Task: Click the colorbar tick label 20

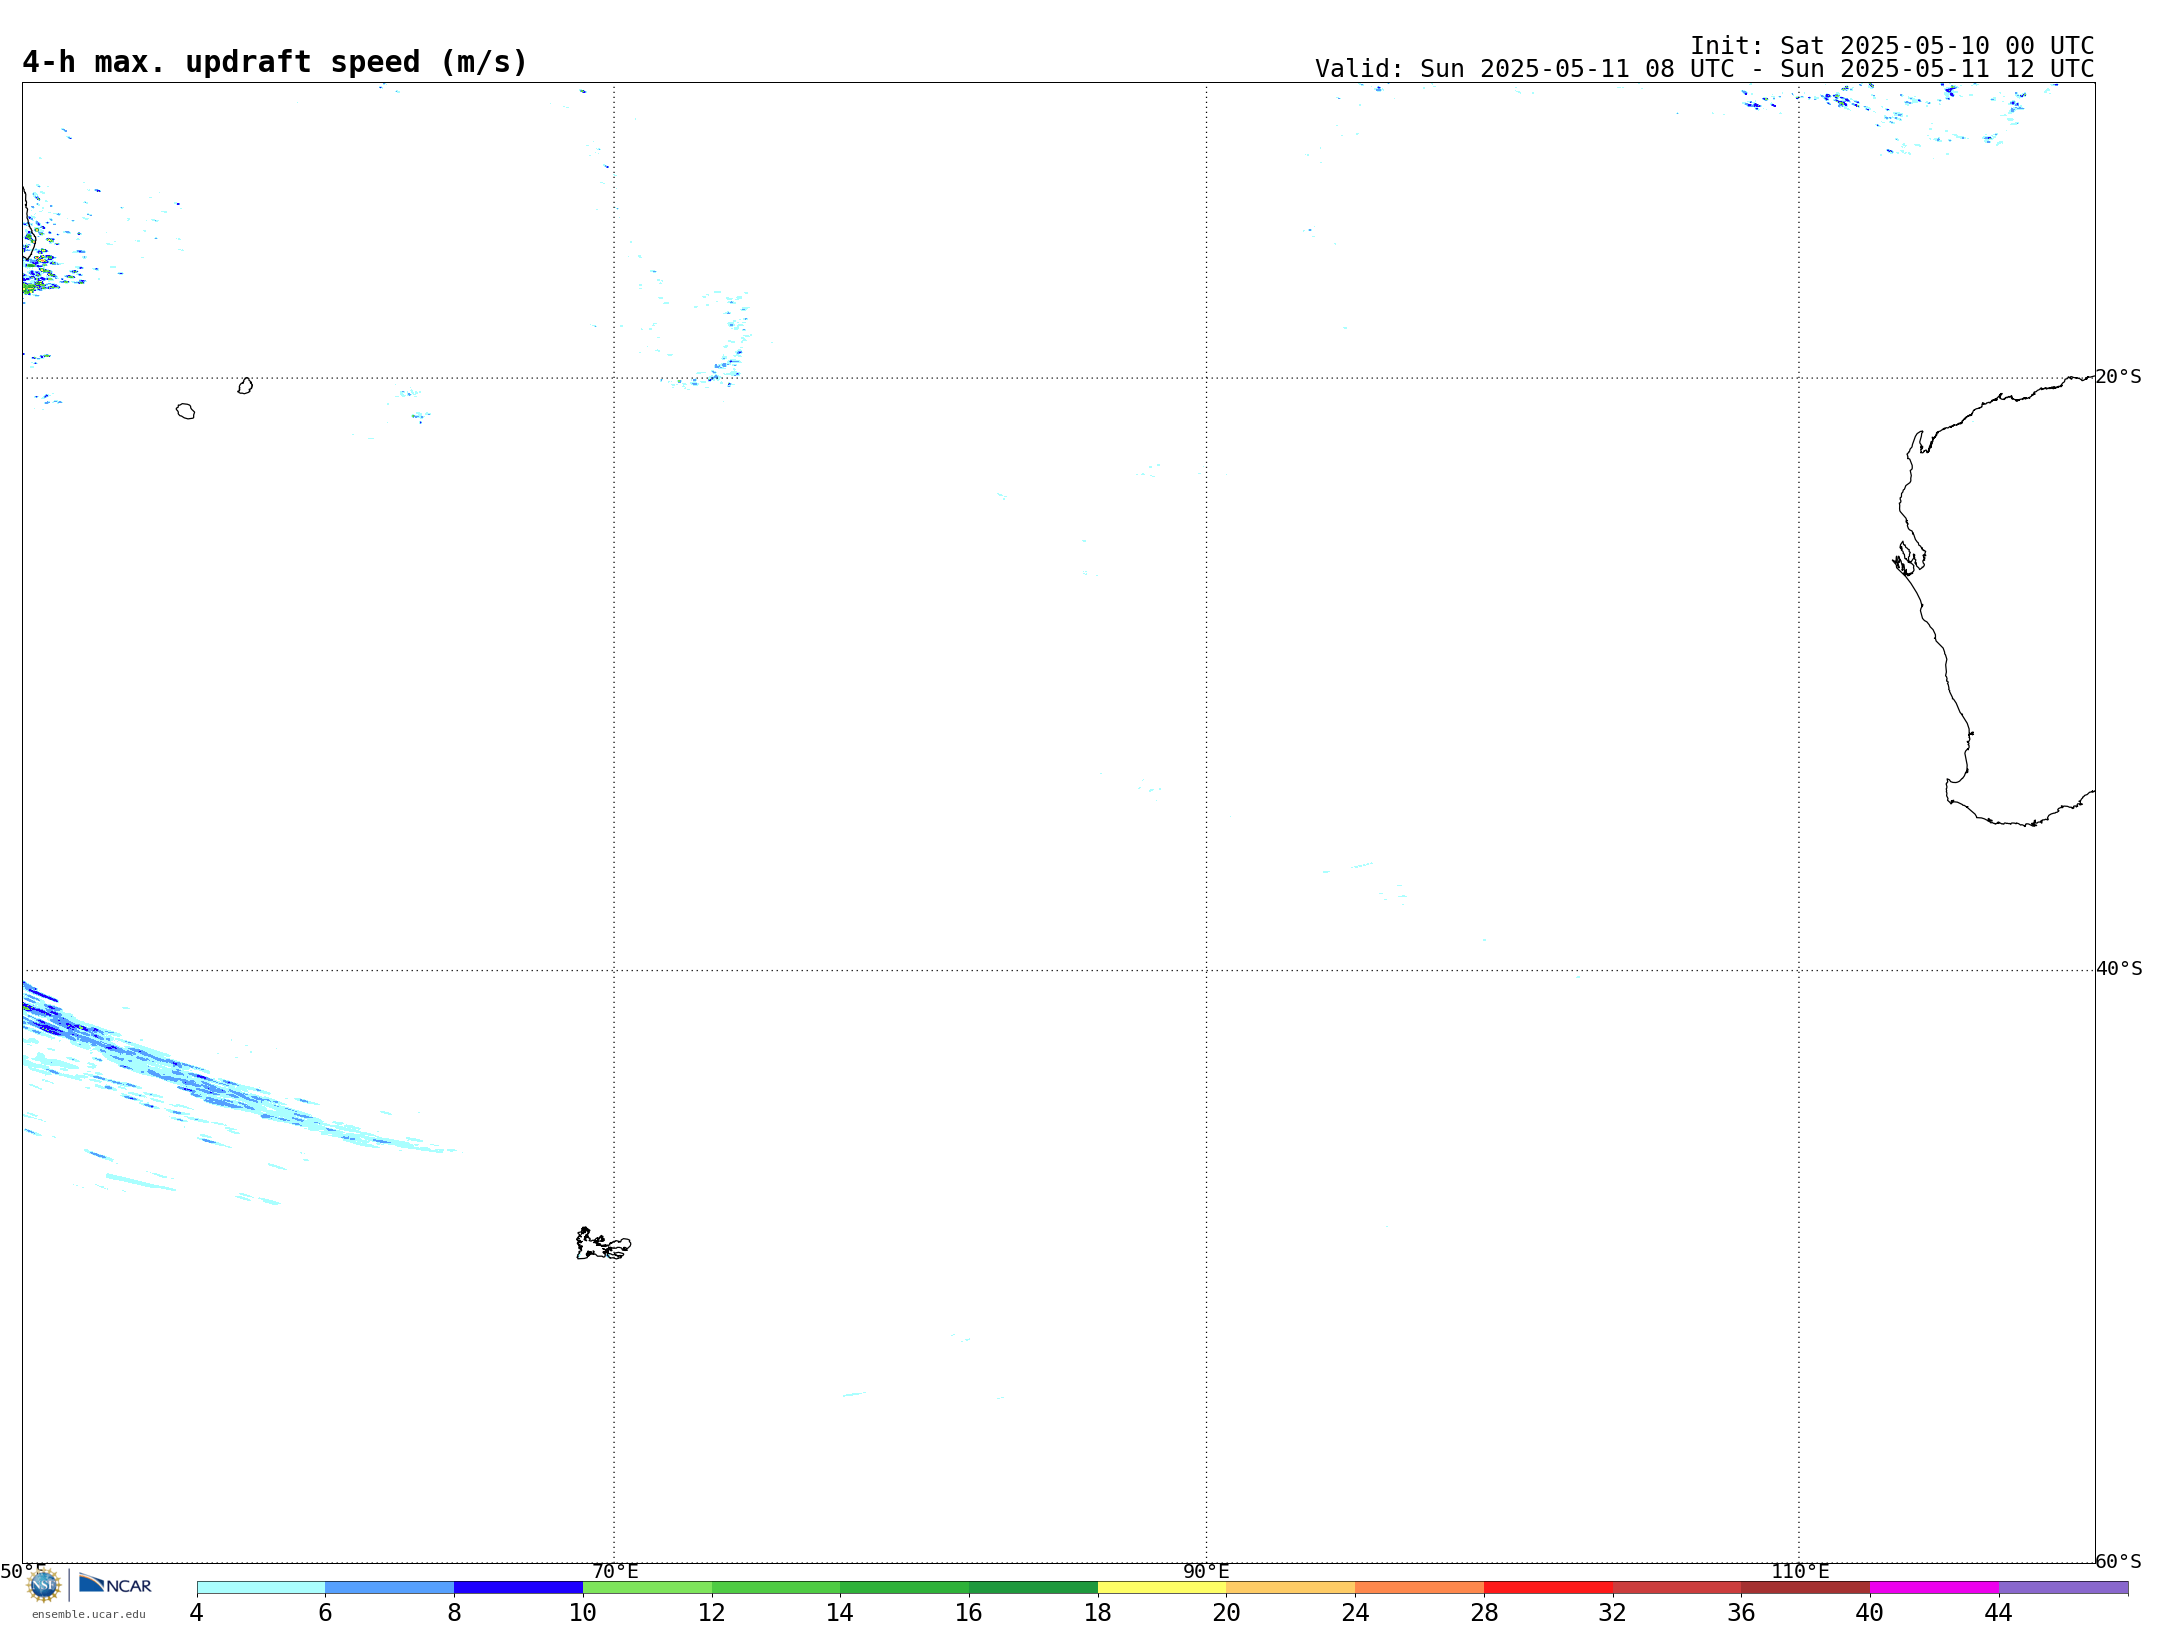Action: [x=1227, y=1612]
